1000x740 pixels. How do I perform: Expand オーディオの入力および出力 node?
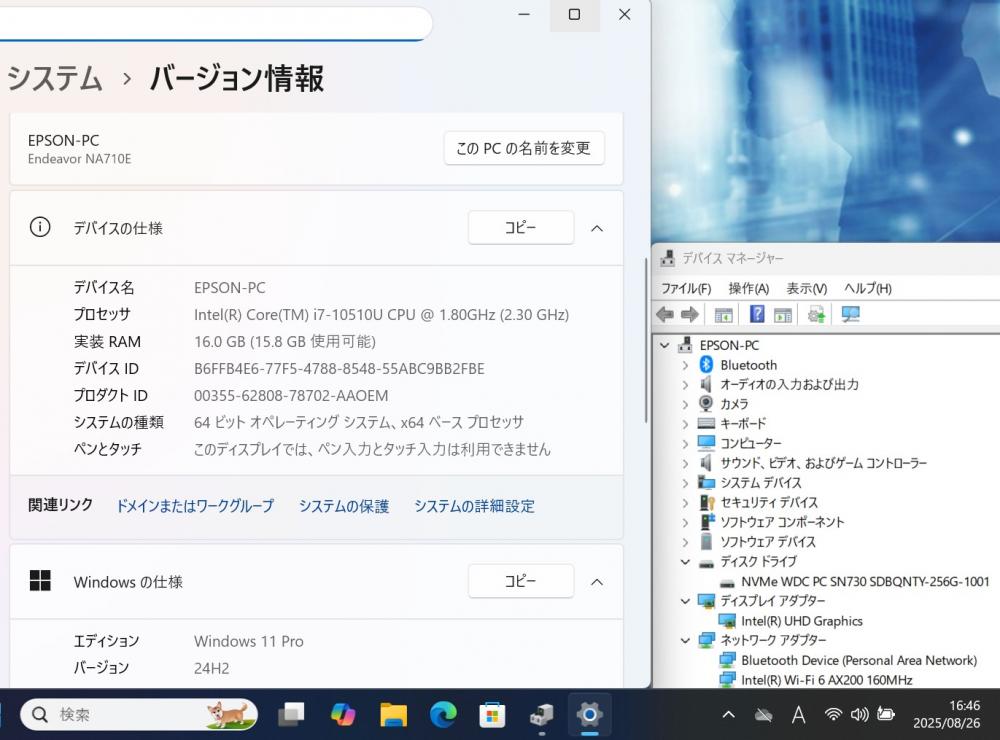tap(685, 385)
